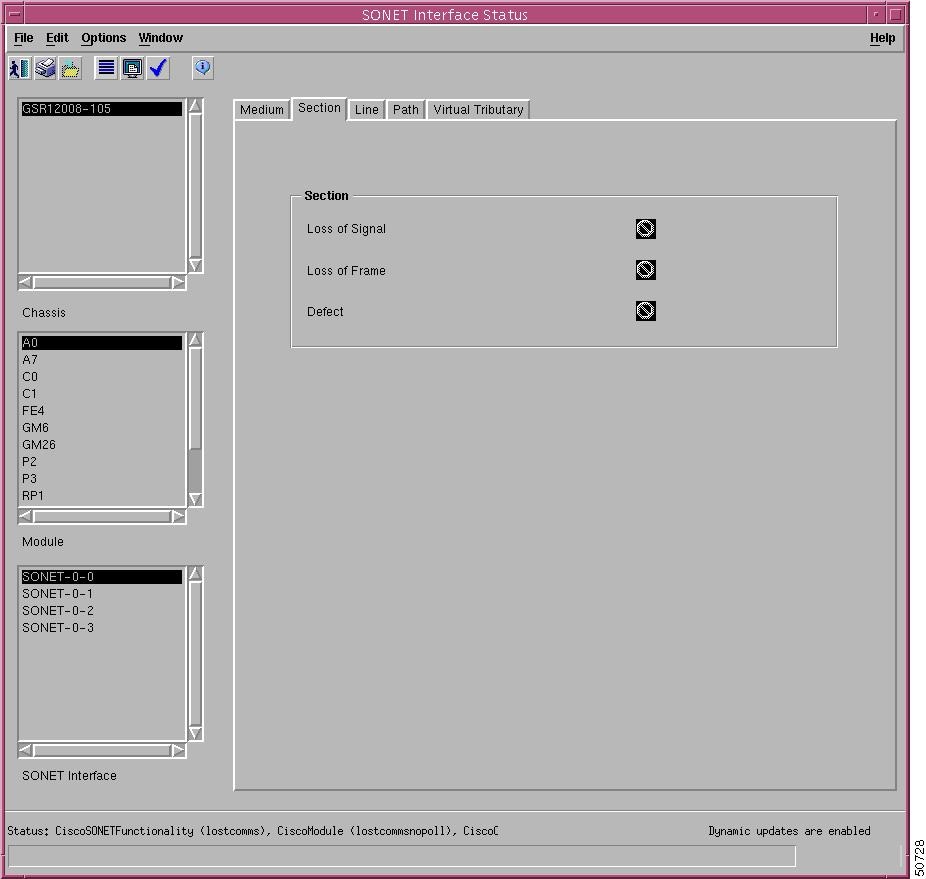The height and width of the screenshot is (879, 926).
Task: Select interface SONET-0-0
Action: click(x=102, y=577)
